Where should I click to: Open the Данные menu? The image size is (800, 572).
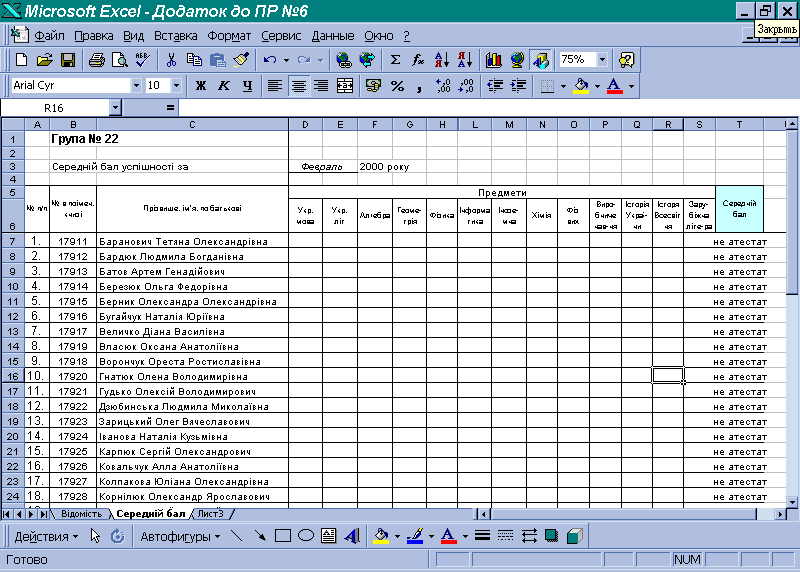point(333,36)
